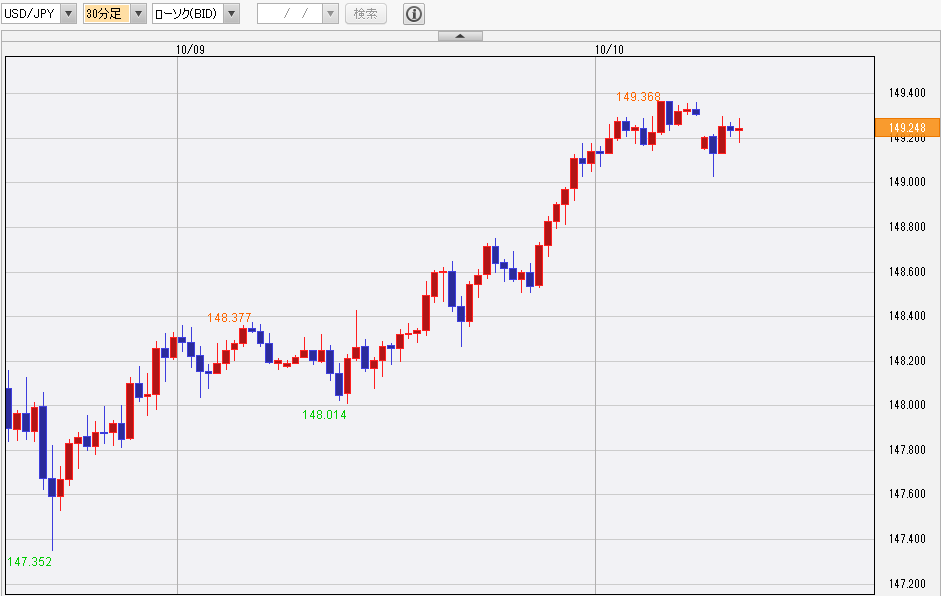Click the 検索 search button
The height and width of the screenshot is (596, 941).
365,13
